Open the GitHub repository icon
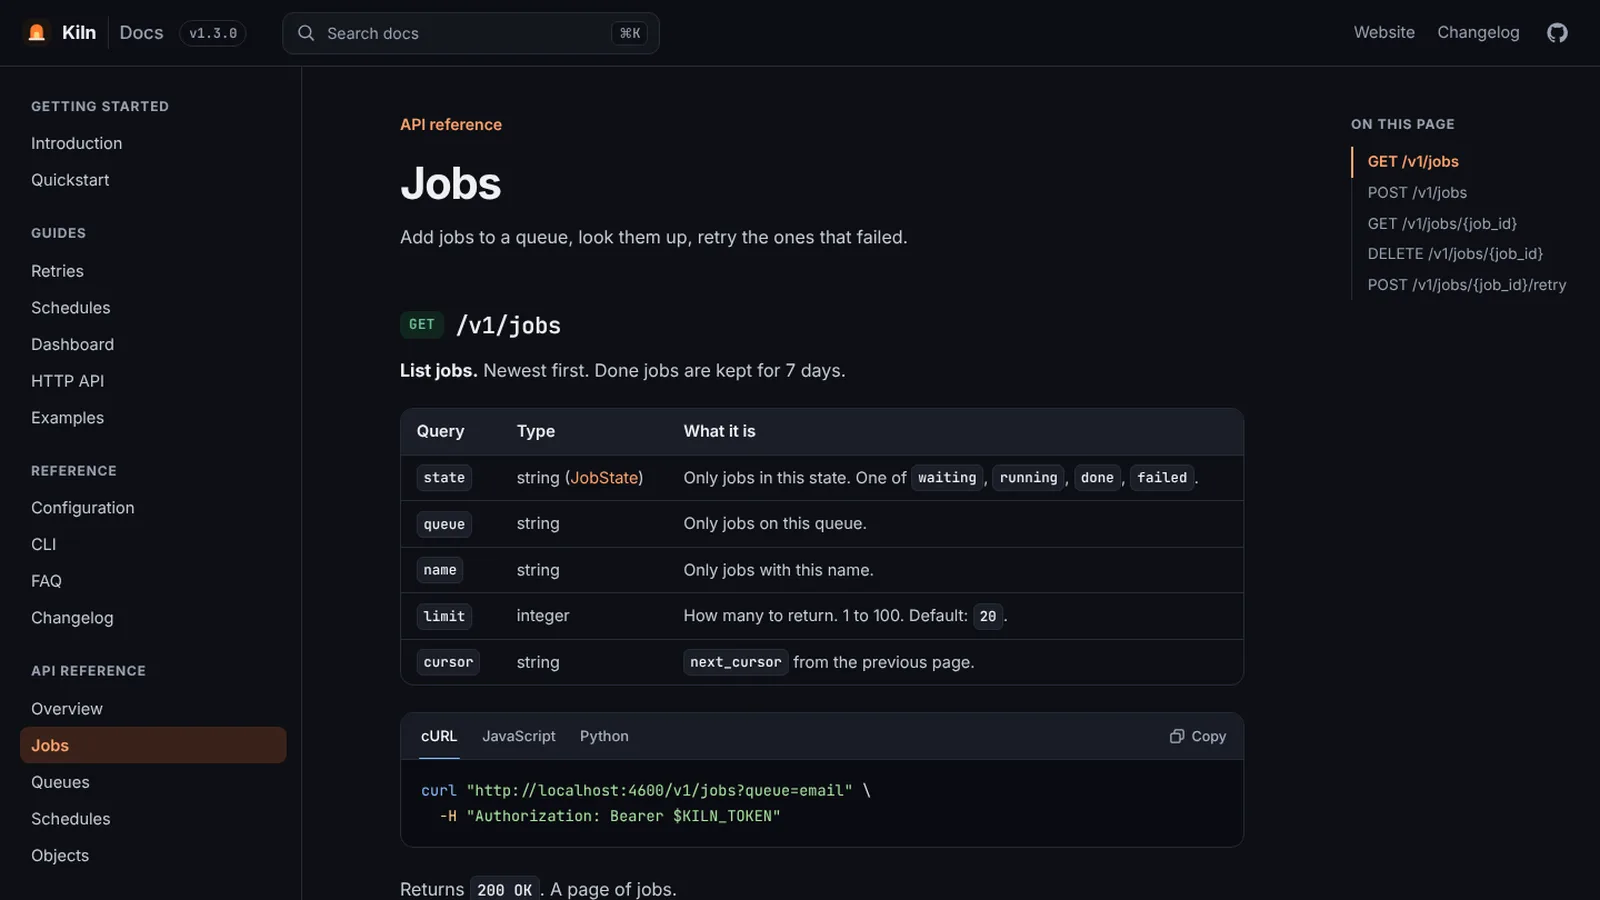The image size is (1600, 900). [1557, 33]
